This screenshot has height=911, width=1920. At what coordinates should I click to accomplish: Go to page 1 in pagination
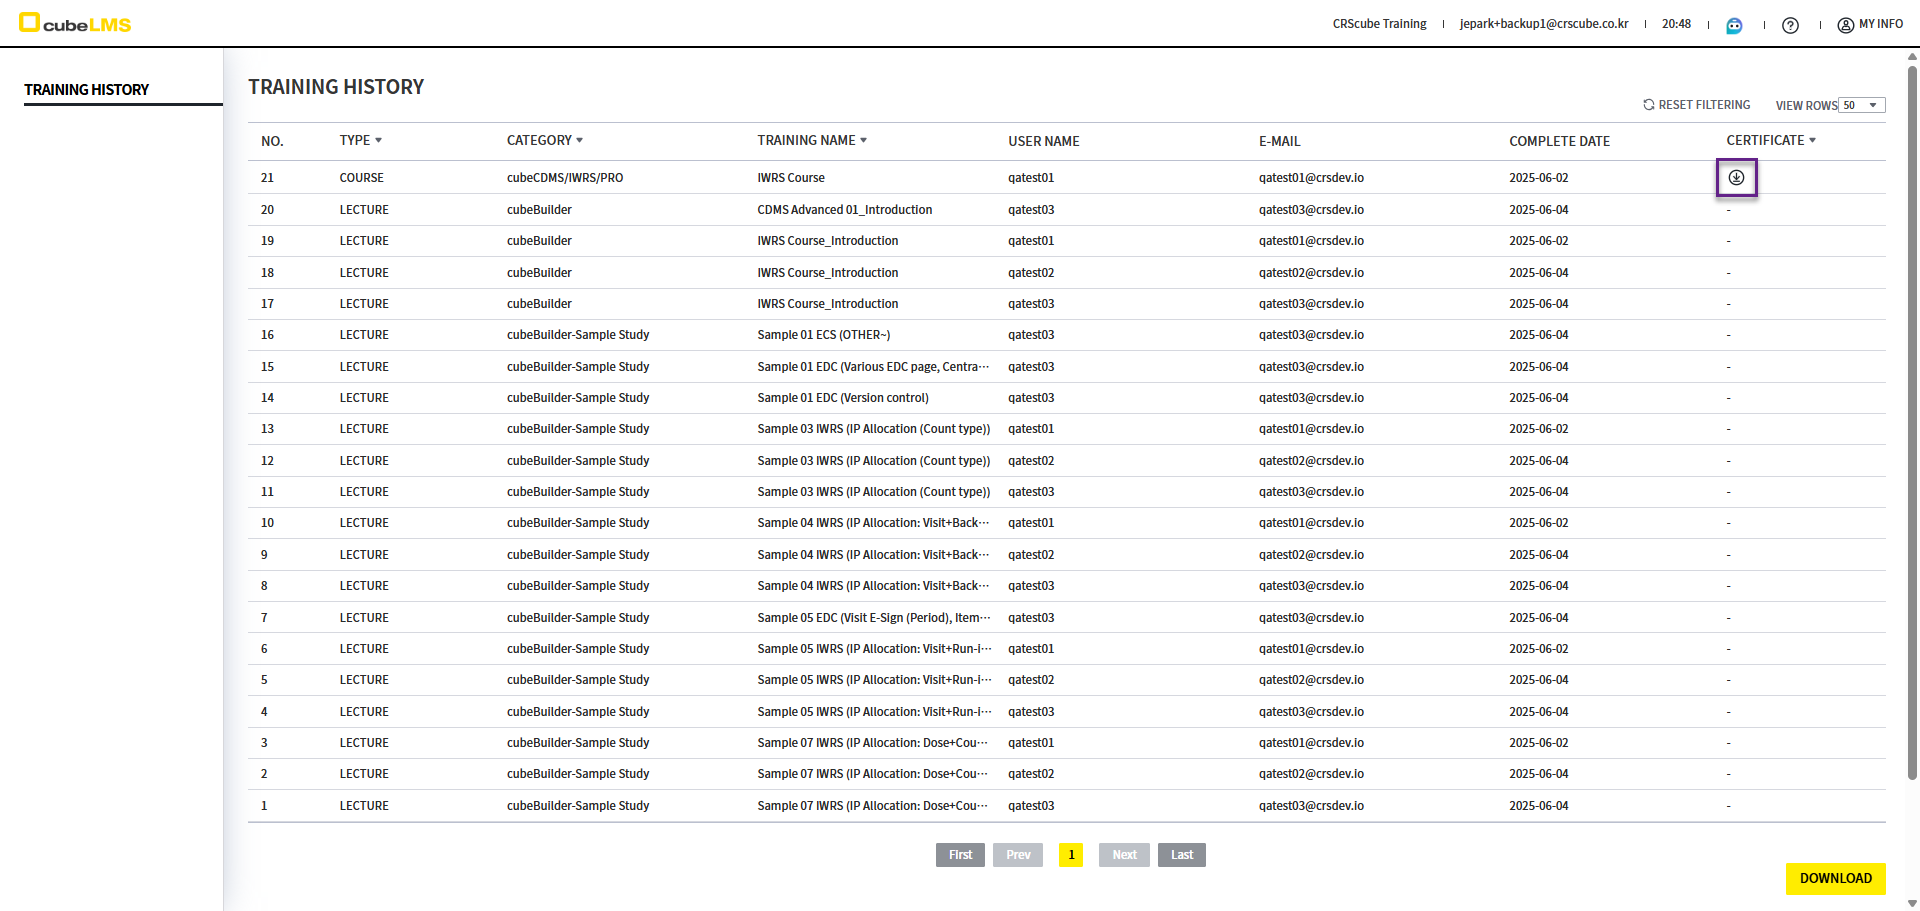pos(1071,855)
